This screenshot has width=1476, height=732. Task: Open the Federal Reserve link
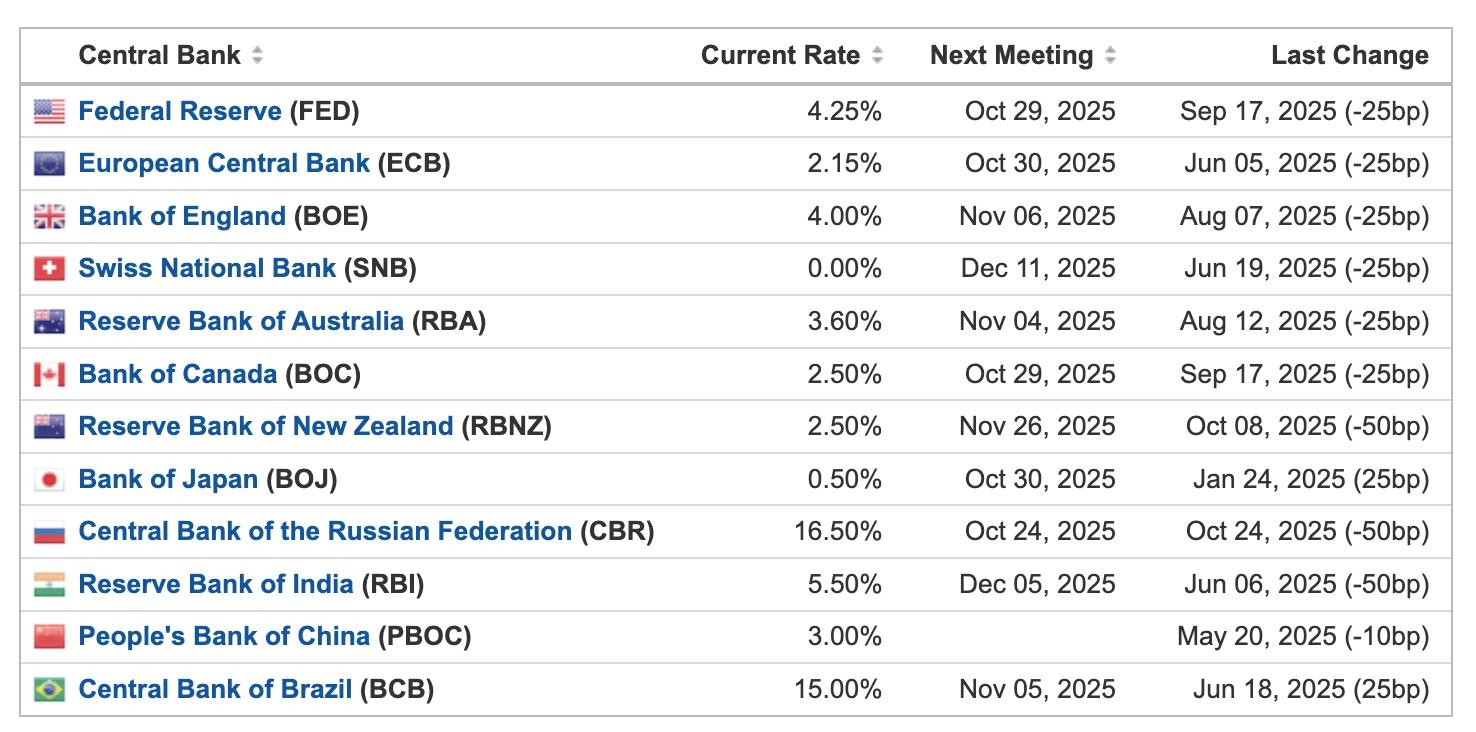180,111
